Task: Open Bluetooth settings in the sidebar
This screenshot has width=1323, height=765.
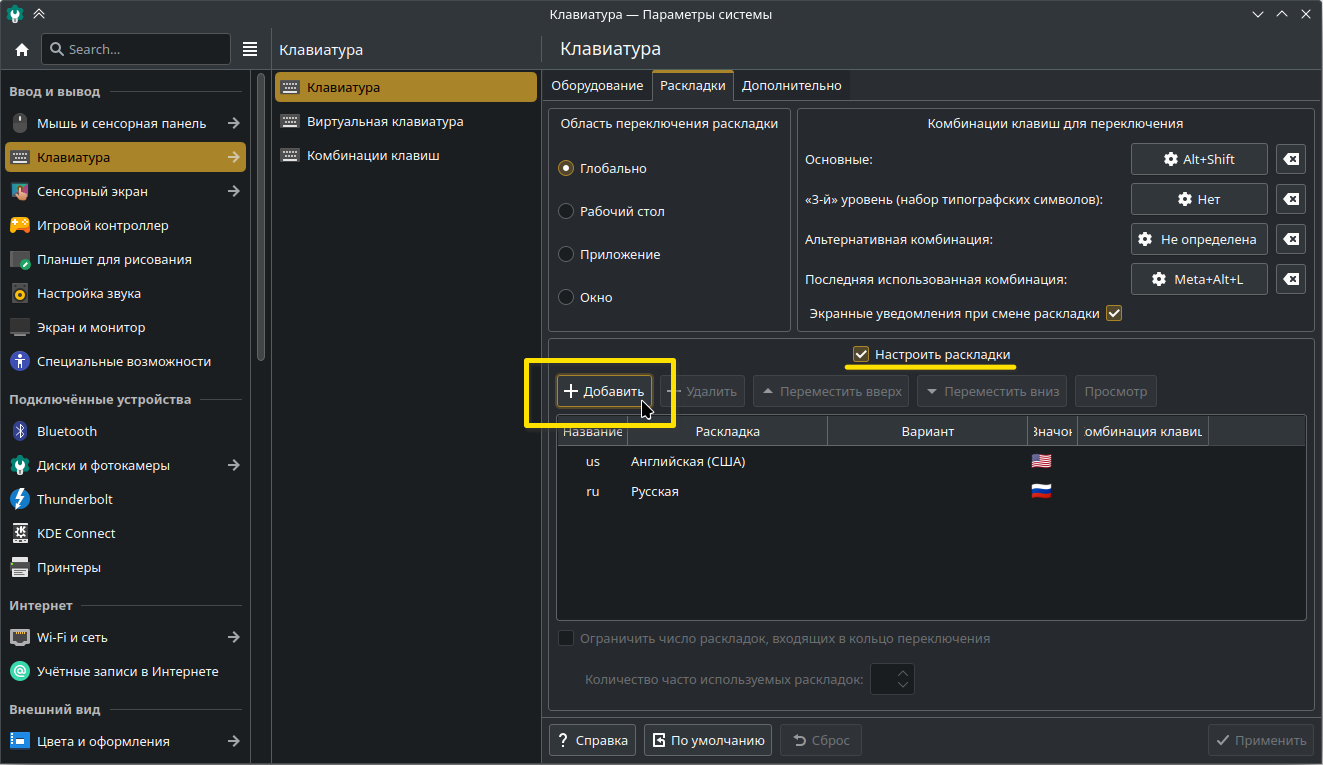Action: pos(67,431)
